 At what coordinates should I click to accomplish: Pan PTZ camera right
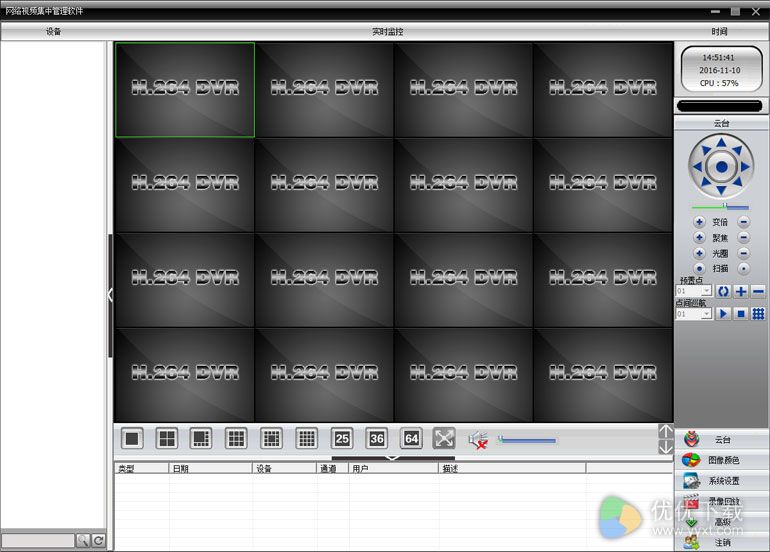coord(745,166)
